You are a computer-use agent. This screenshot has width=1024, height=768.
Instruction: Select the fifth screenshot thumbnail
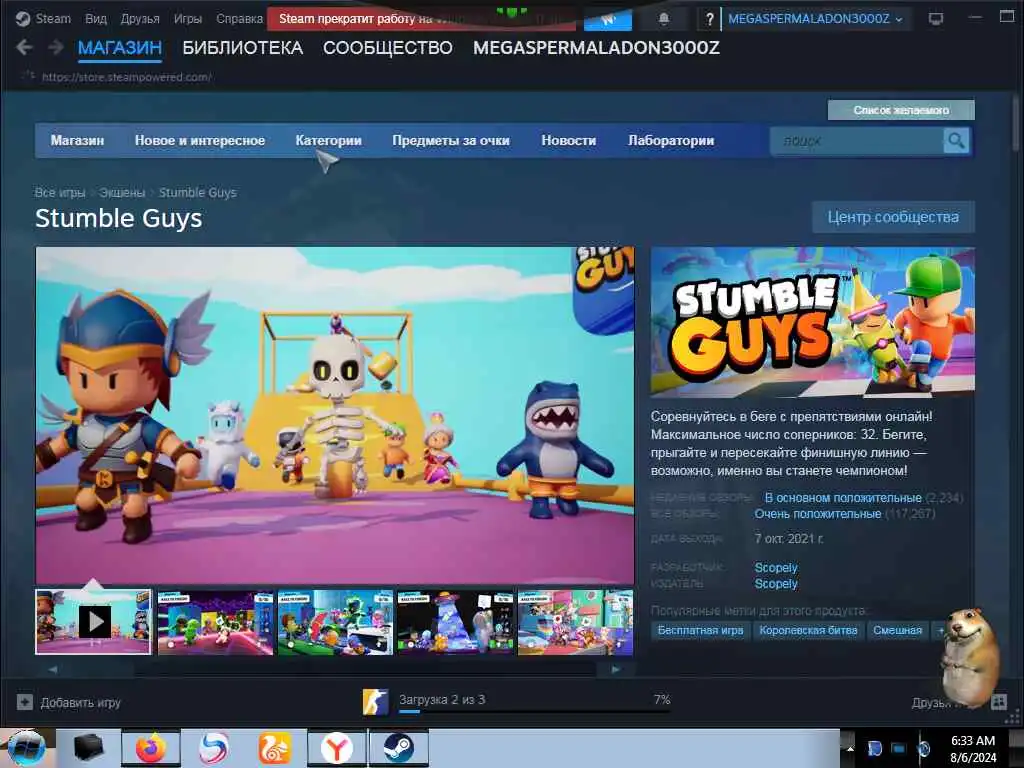pyautogui.click(x=575, y=622)
